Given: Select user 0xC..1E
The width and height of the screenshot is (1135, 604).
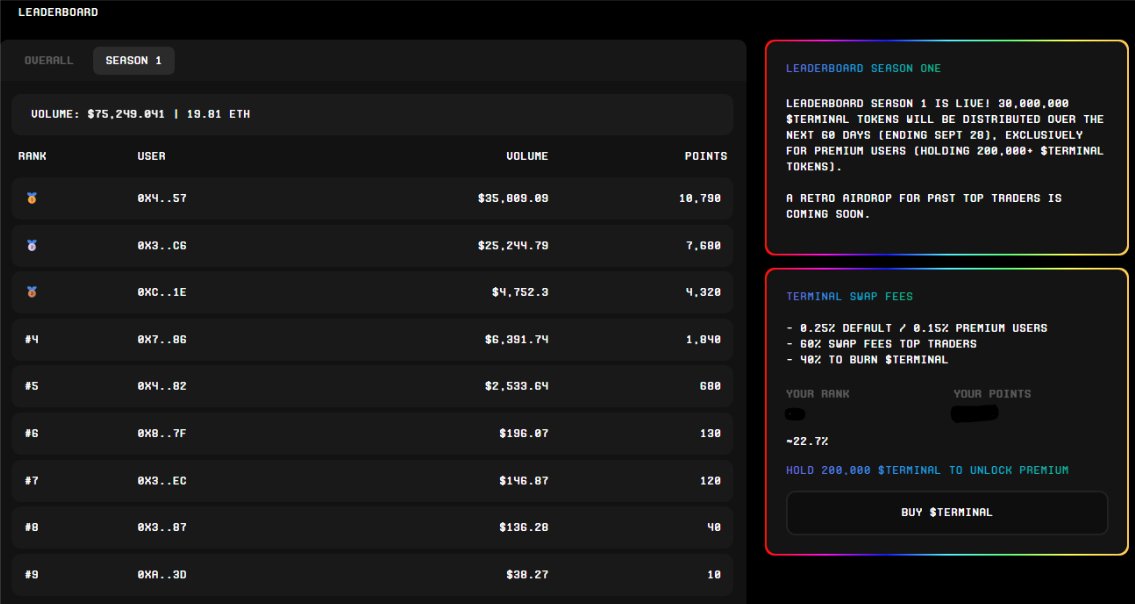Looking at the screenshot, I should coord(161,292).
